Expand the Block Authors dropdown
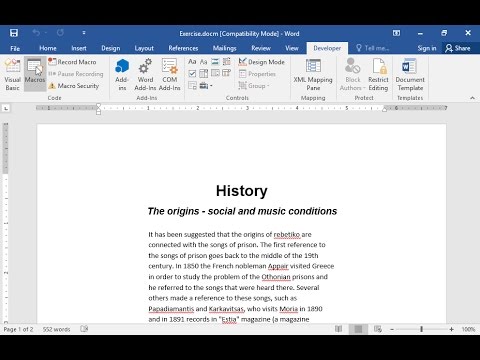Viewport: 480px width, 360px height. (353, 75)
